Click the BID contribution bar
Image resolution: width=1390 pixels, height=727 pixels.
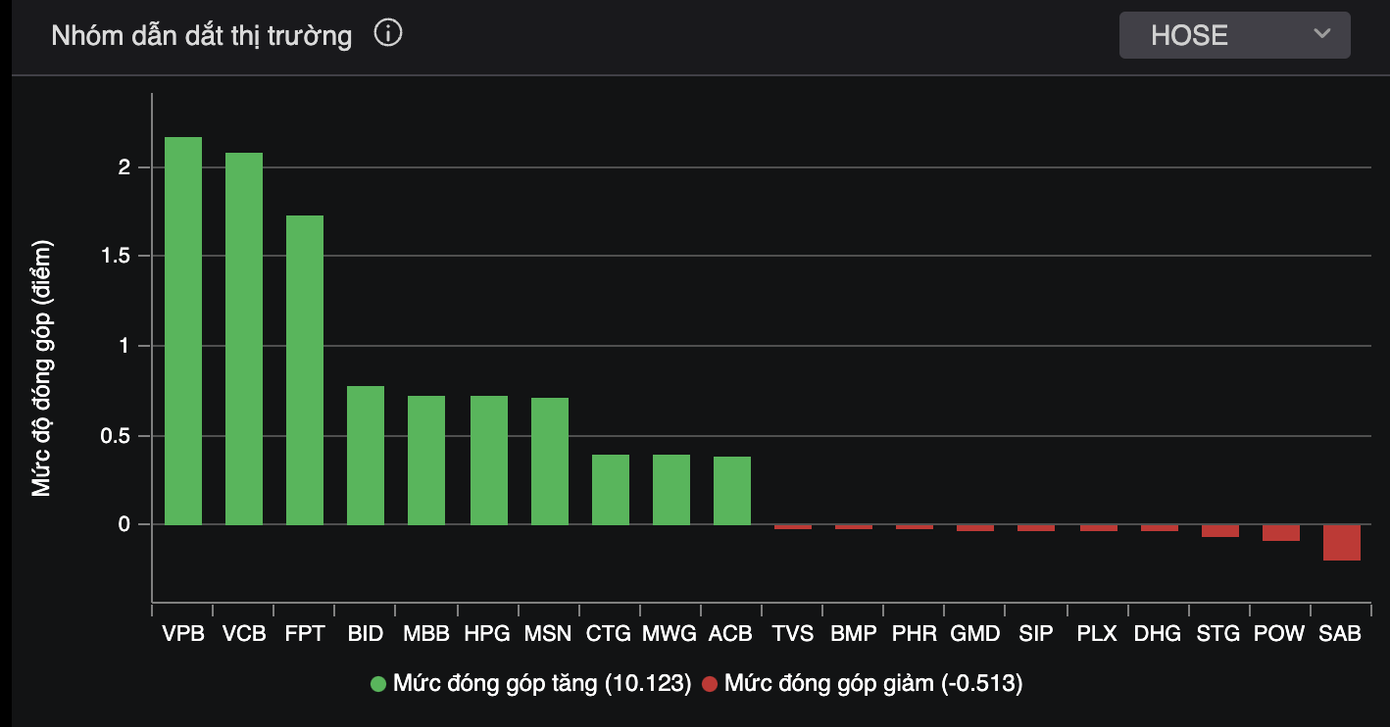366,455
